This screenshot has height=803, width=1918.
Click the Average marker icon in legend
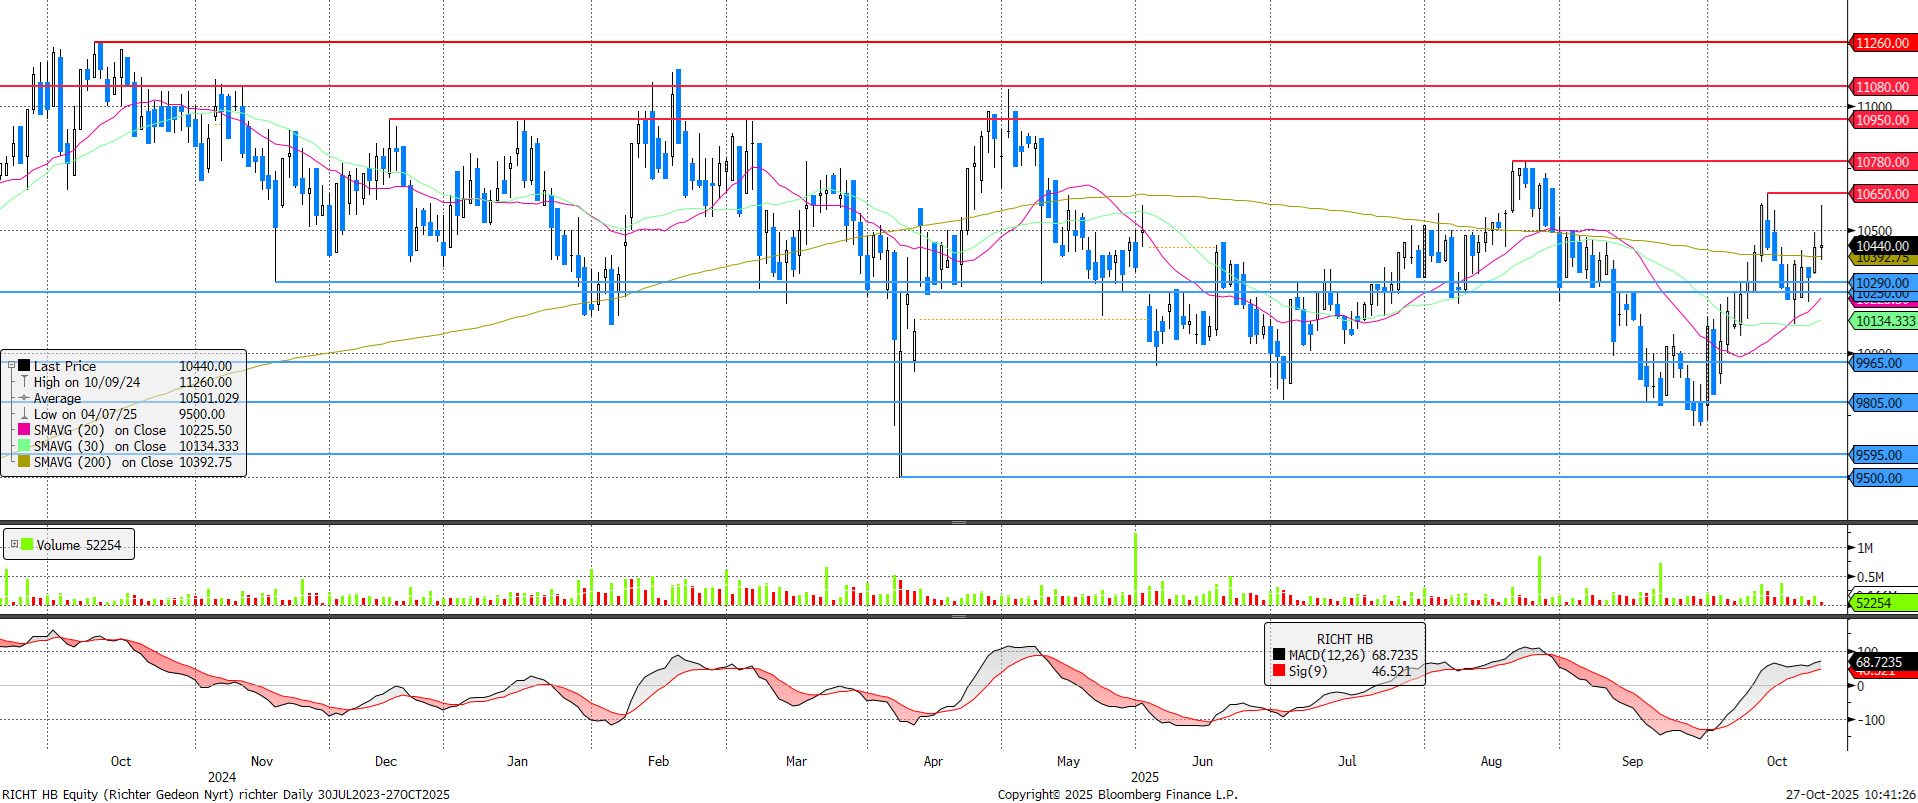(24, 398)
